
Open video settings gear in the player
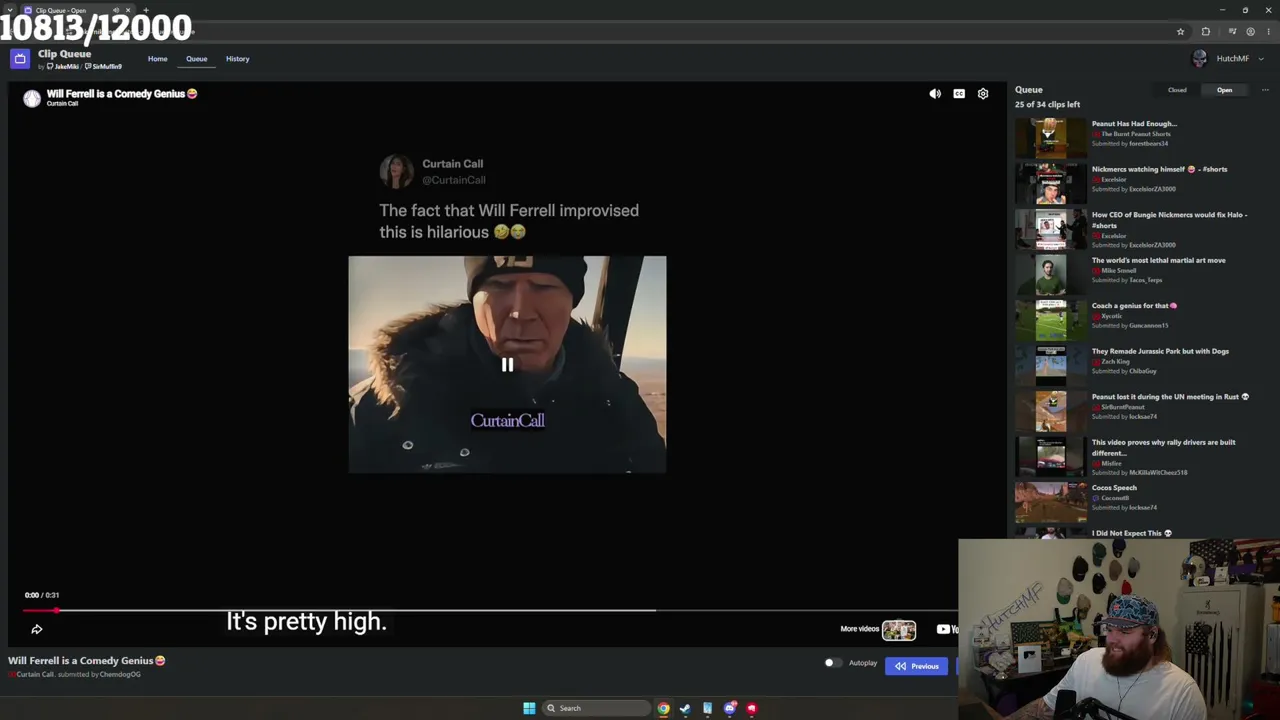(983, 94)
